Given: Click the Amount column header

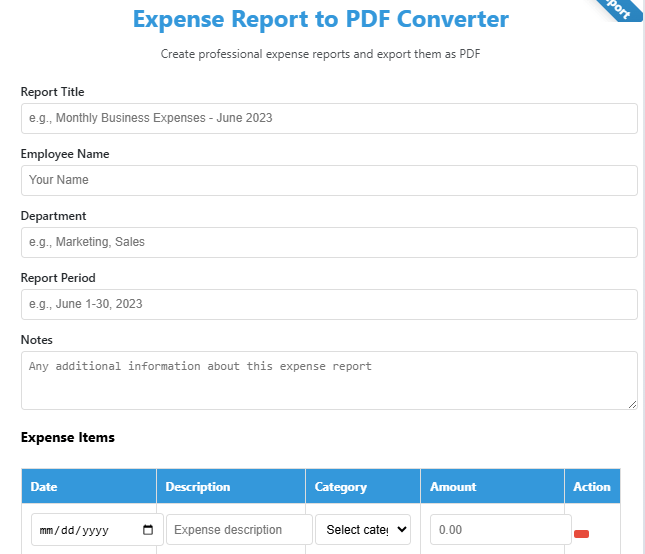Looking at the screenshot, I should tap(492, 487).
